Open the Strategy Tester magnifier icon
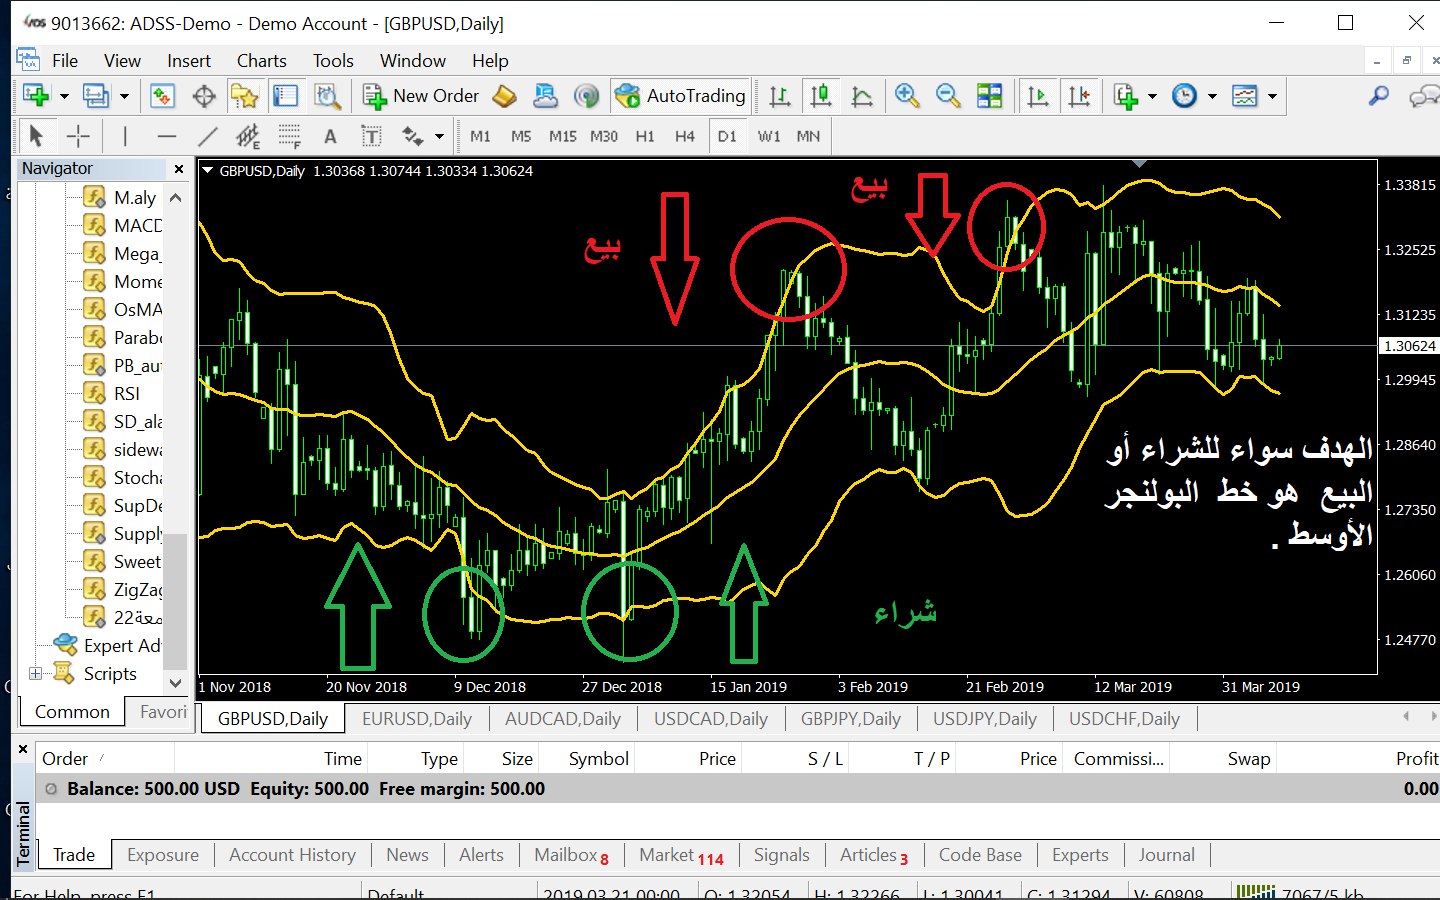 327,96
